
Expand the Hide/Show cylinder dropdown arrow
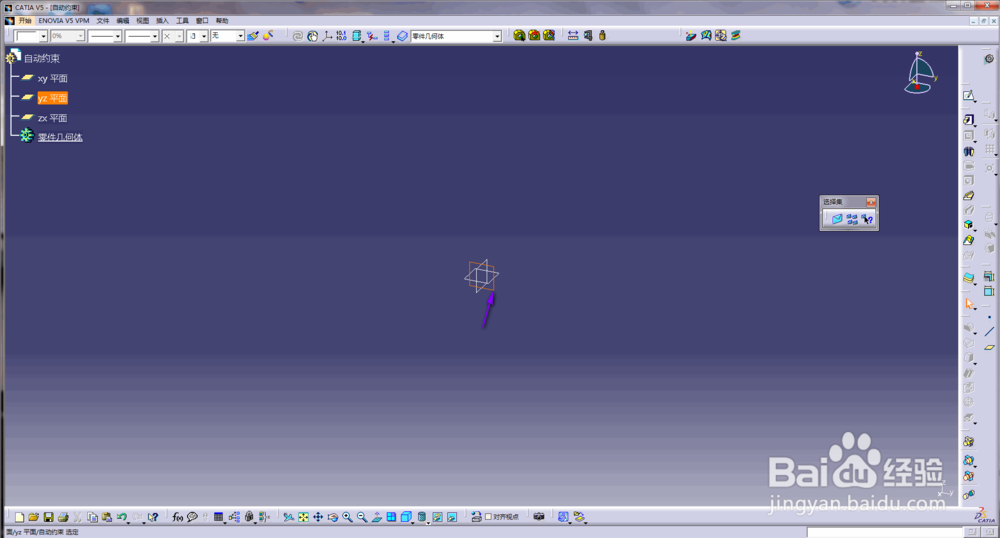pyautogui.click(x=427, y=523)
